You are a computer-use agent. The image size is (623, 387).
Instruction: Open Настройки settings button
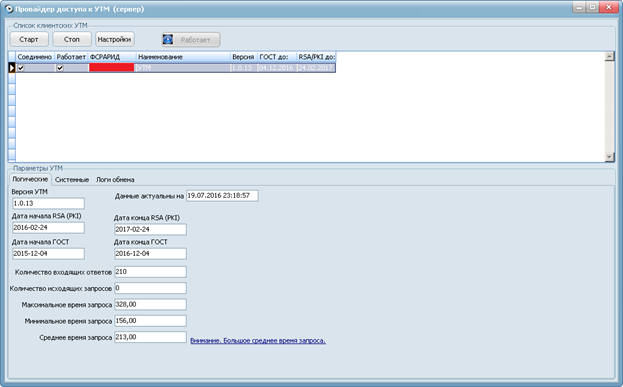click(114, 39)
